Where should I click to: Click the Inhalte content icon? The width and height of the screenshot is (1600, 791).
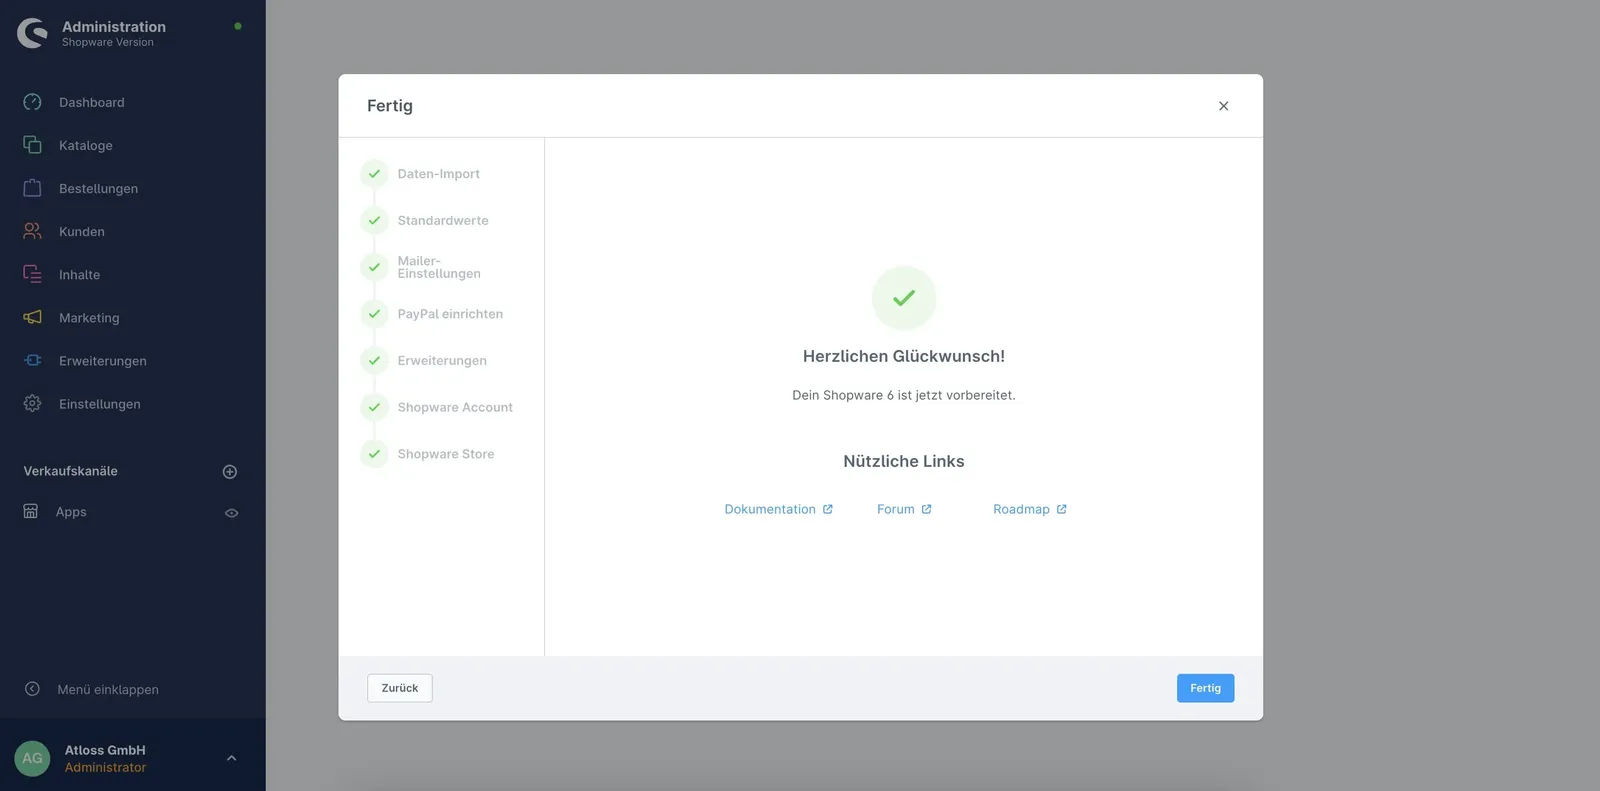click(x=32, y=274)
